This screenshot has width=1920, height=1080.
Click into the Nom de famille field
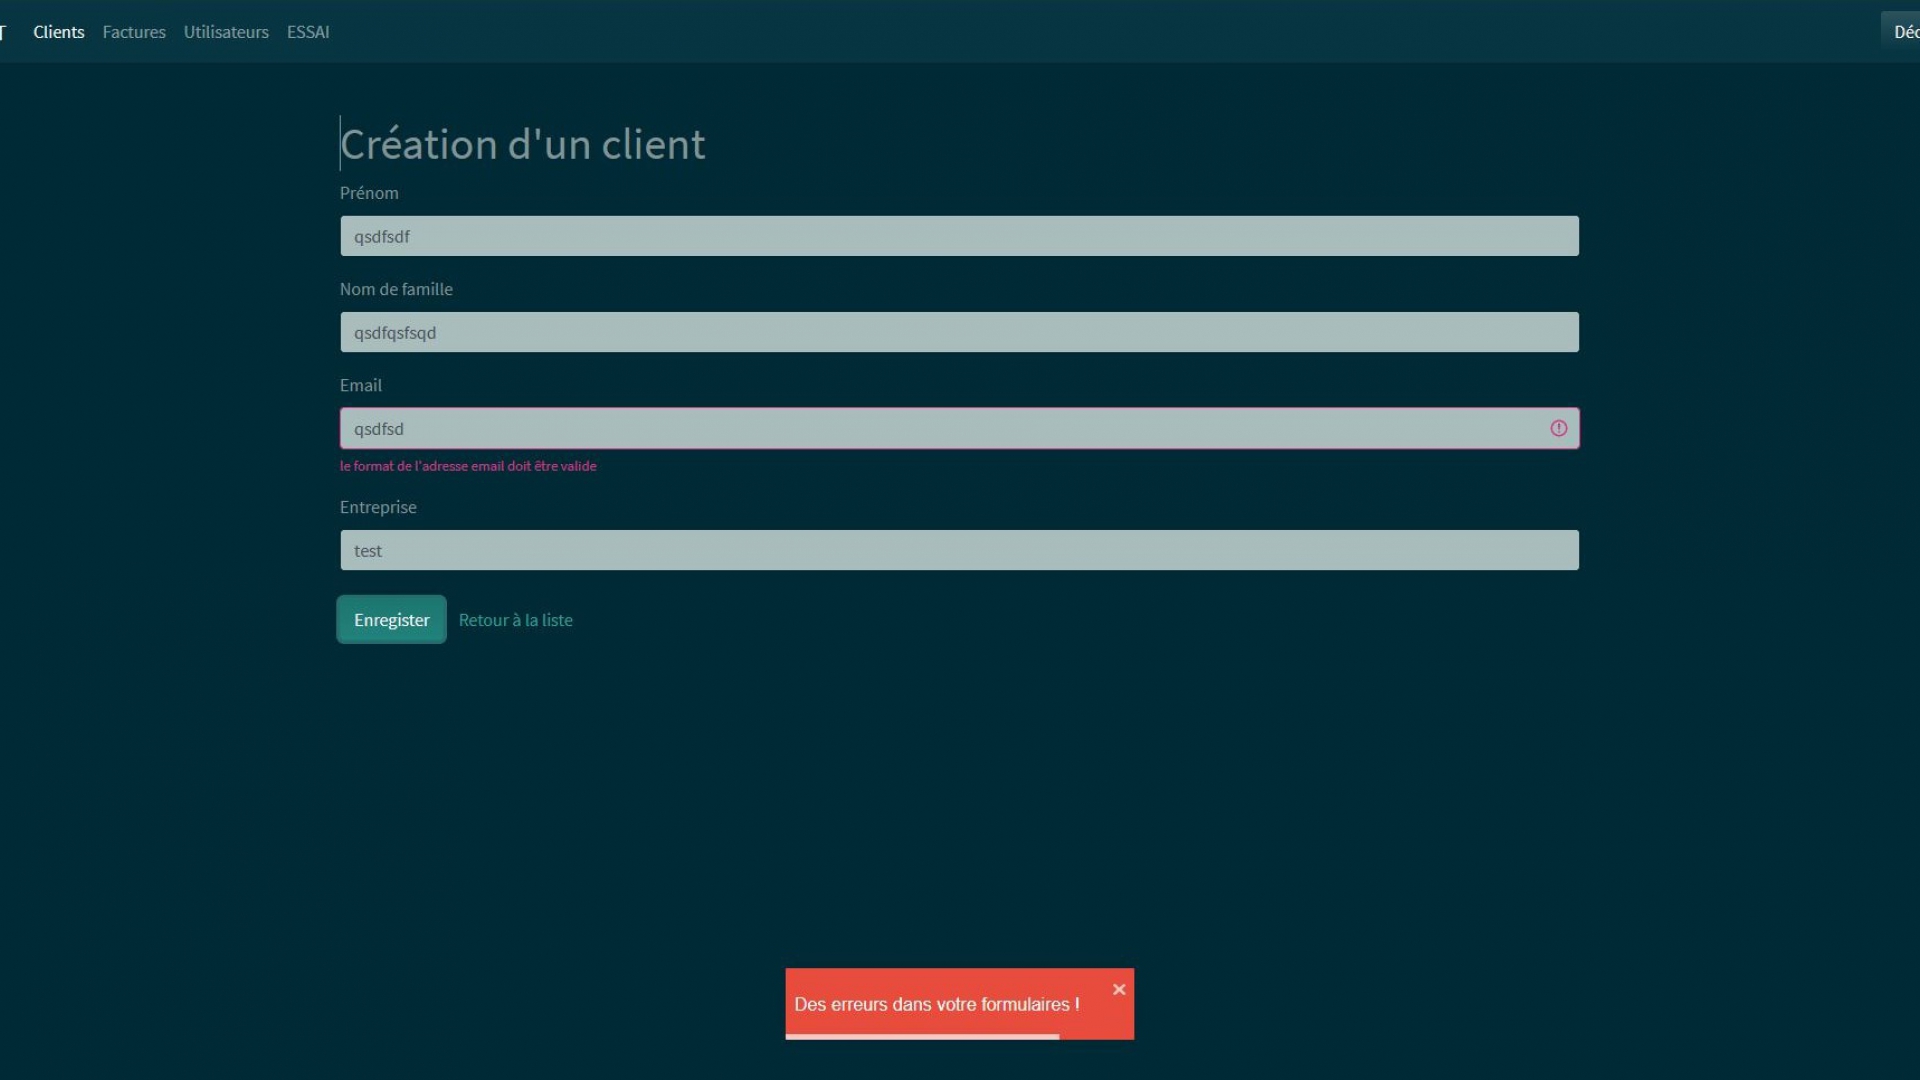[958, 332]
